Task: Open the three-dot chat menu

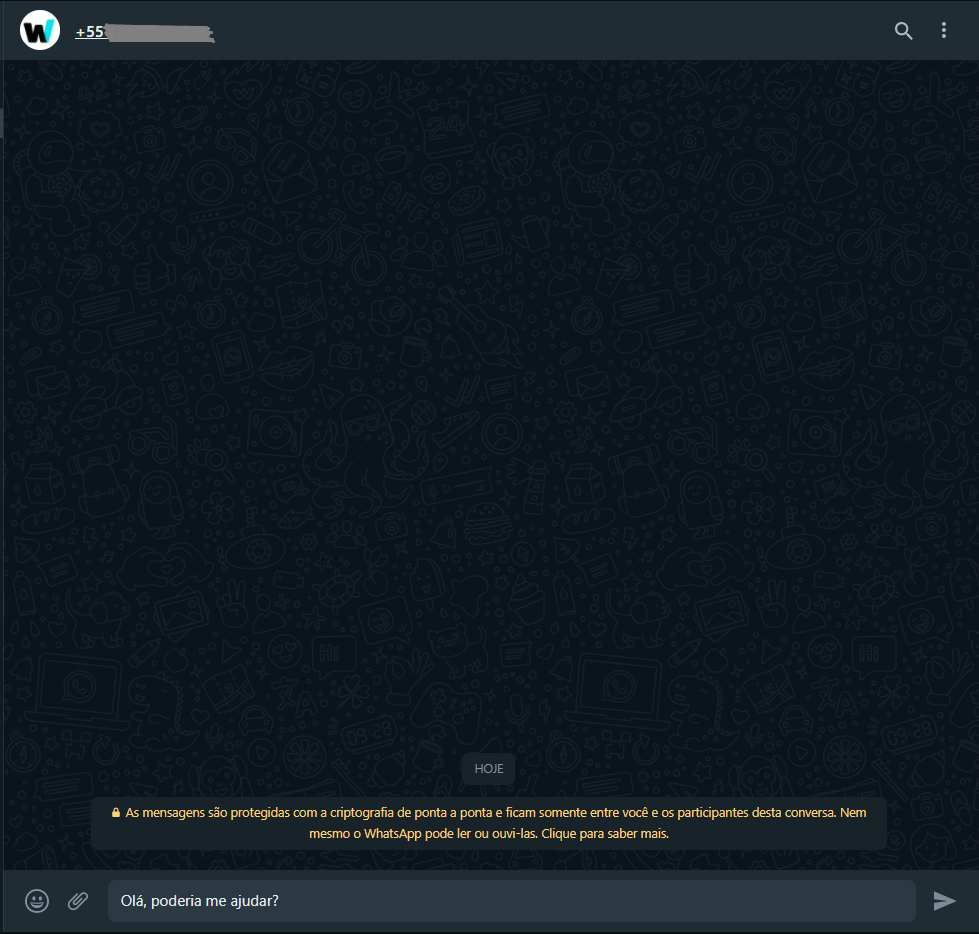Action: click(x=943, y=31)
